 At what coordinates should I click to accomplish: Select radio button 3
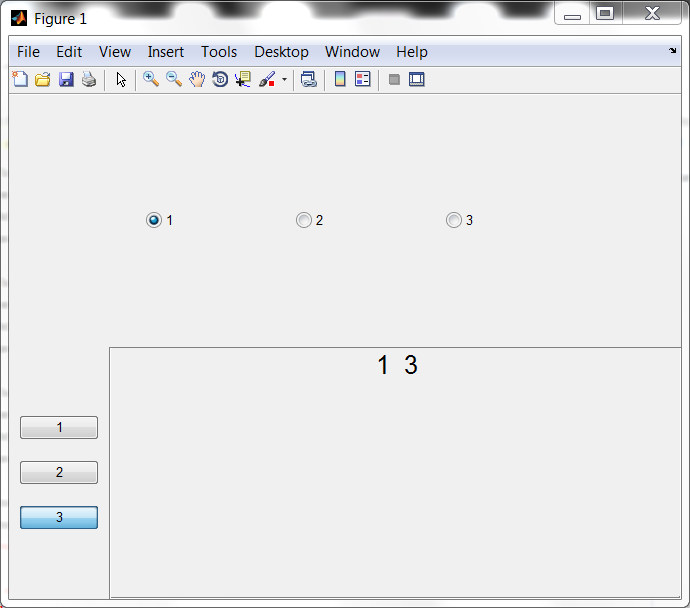pyautogui.click(x=454, y=220)
